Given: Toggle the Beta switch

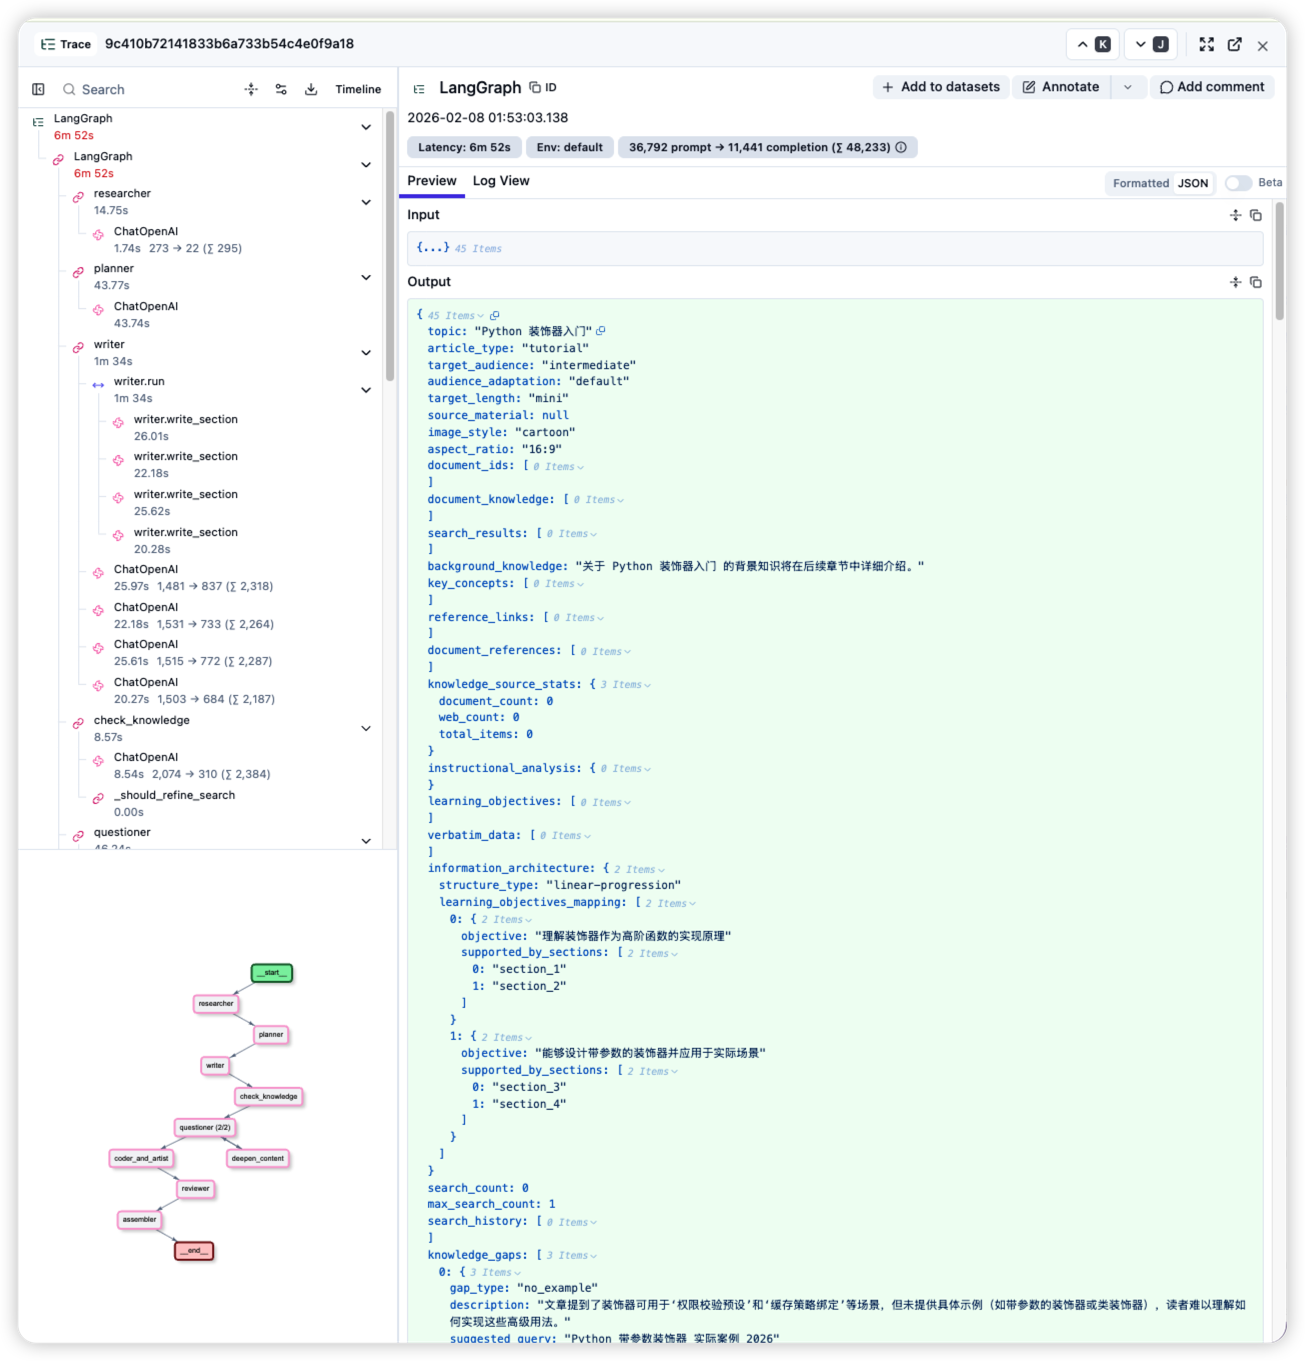Looking at the screenshot, I should (x=1238, y=183).
